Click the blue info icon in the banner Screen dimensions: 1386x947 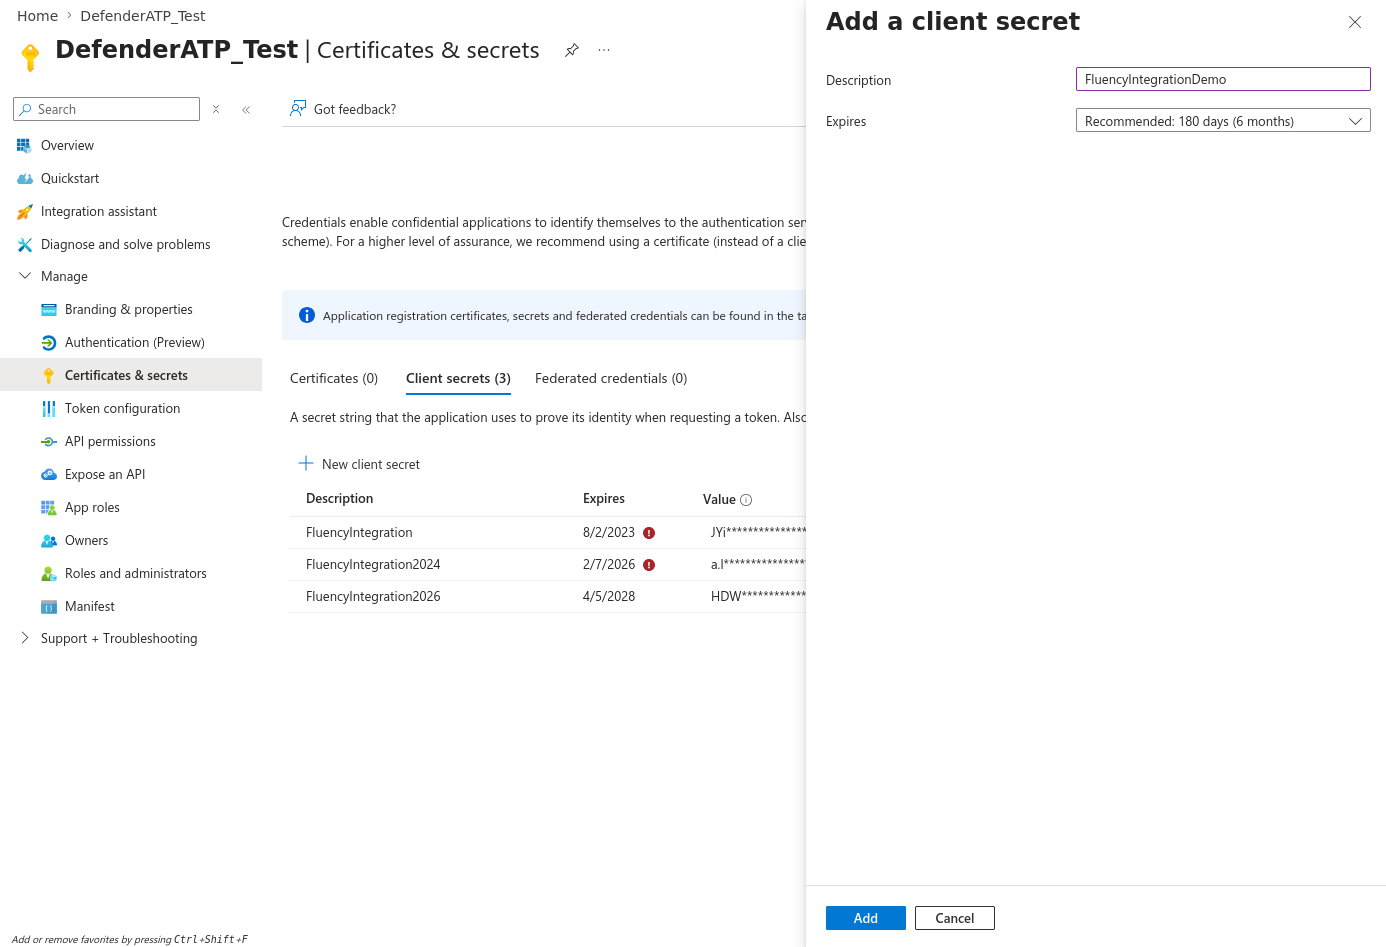pos(307,315)
